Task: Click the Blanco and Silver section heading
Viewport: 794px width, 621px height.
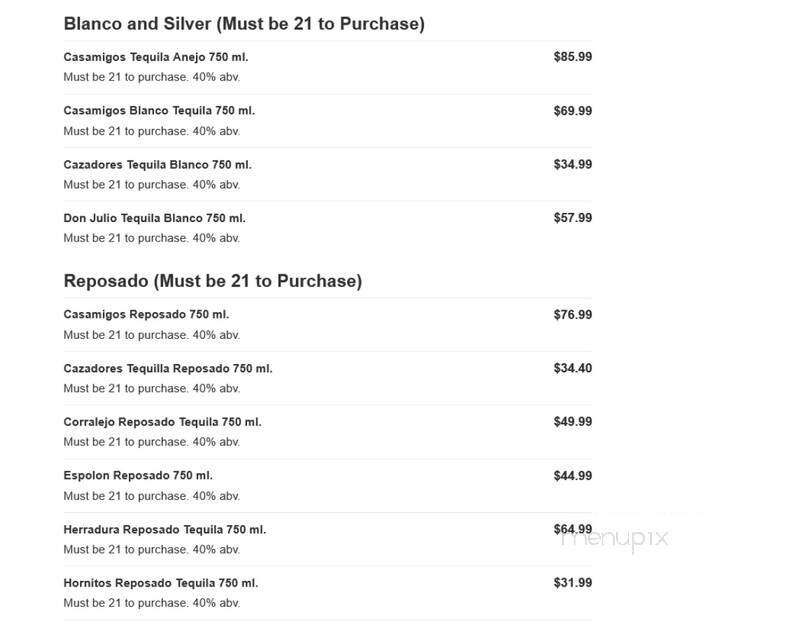Action: pos(243,24)
